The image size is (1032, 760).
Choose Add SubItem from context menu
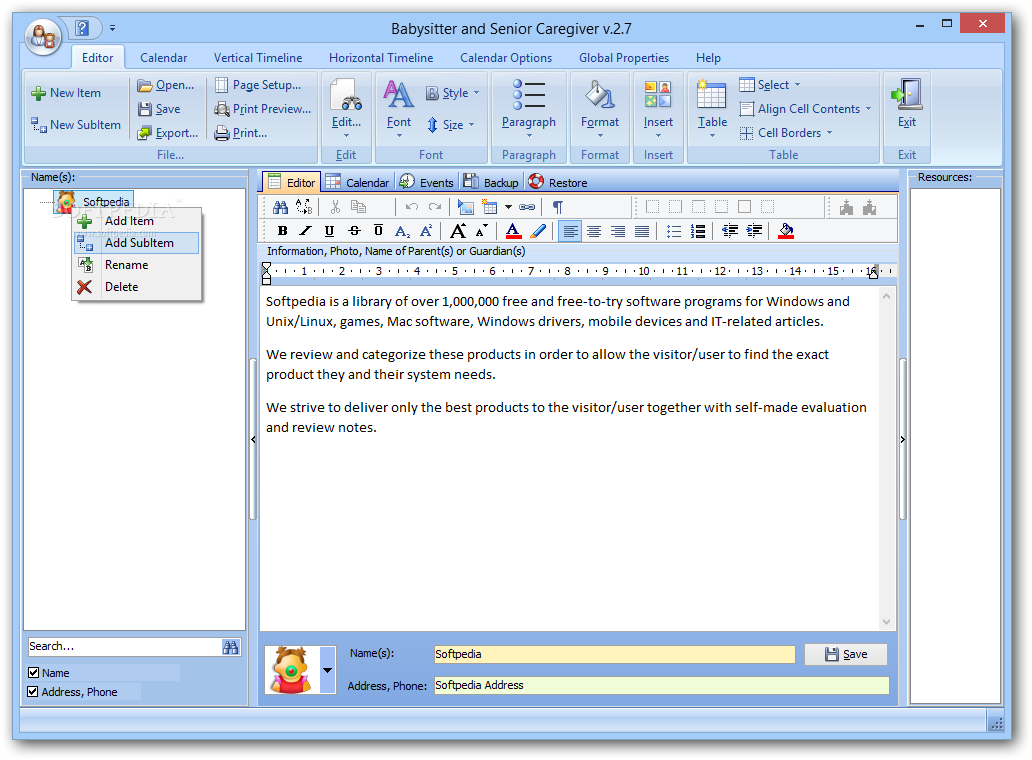(x=137, y=243)
